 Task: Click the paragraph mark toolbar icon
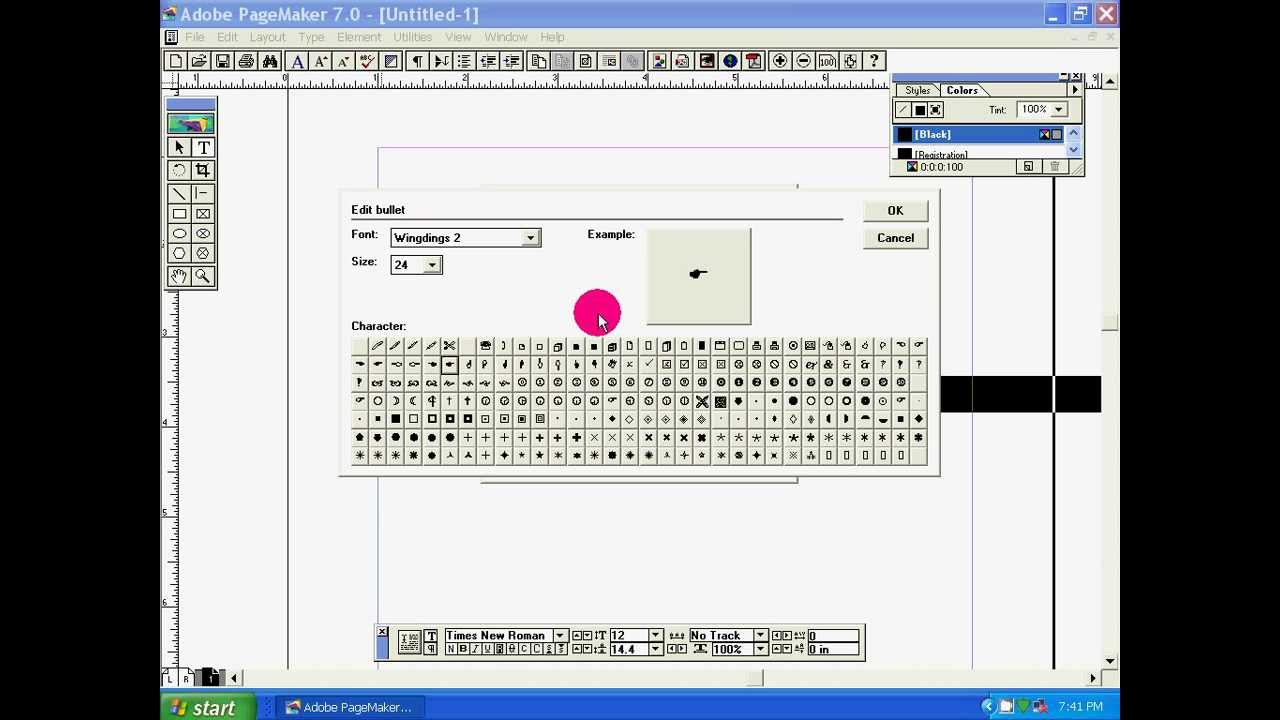click(x=417, y=61)
